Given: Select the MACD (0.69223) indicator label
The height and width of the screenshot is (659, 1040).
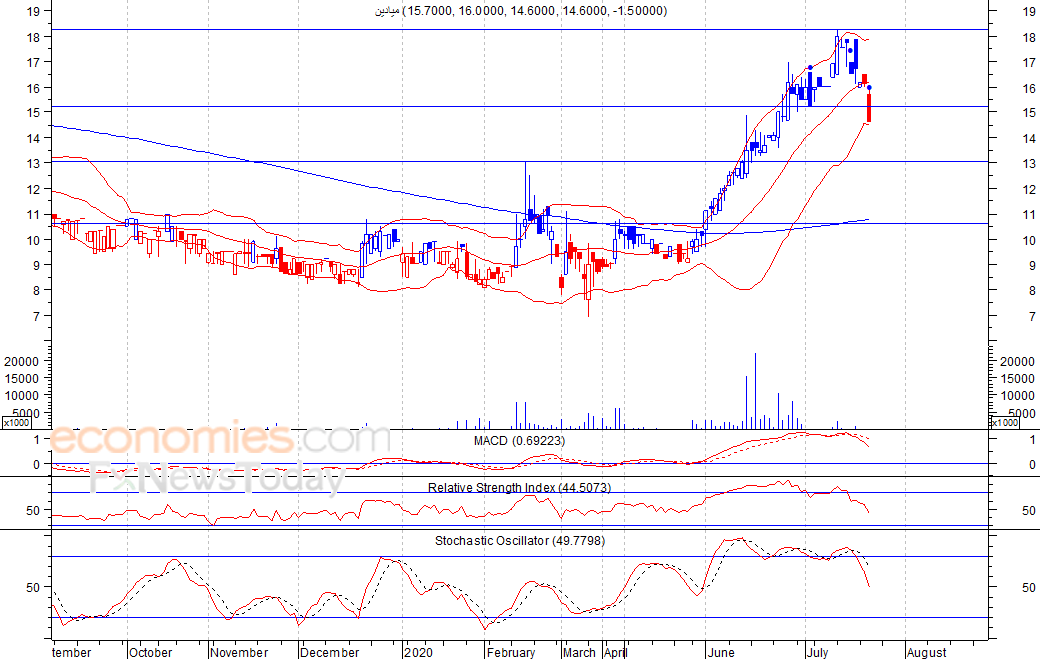Looking at the screenshot, I should click(519, 441).
